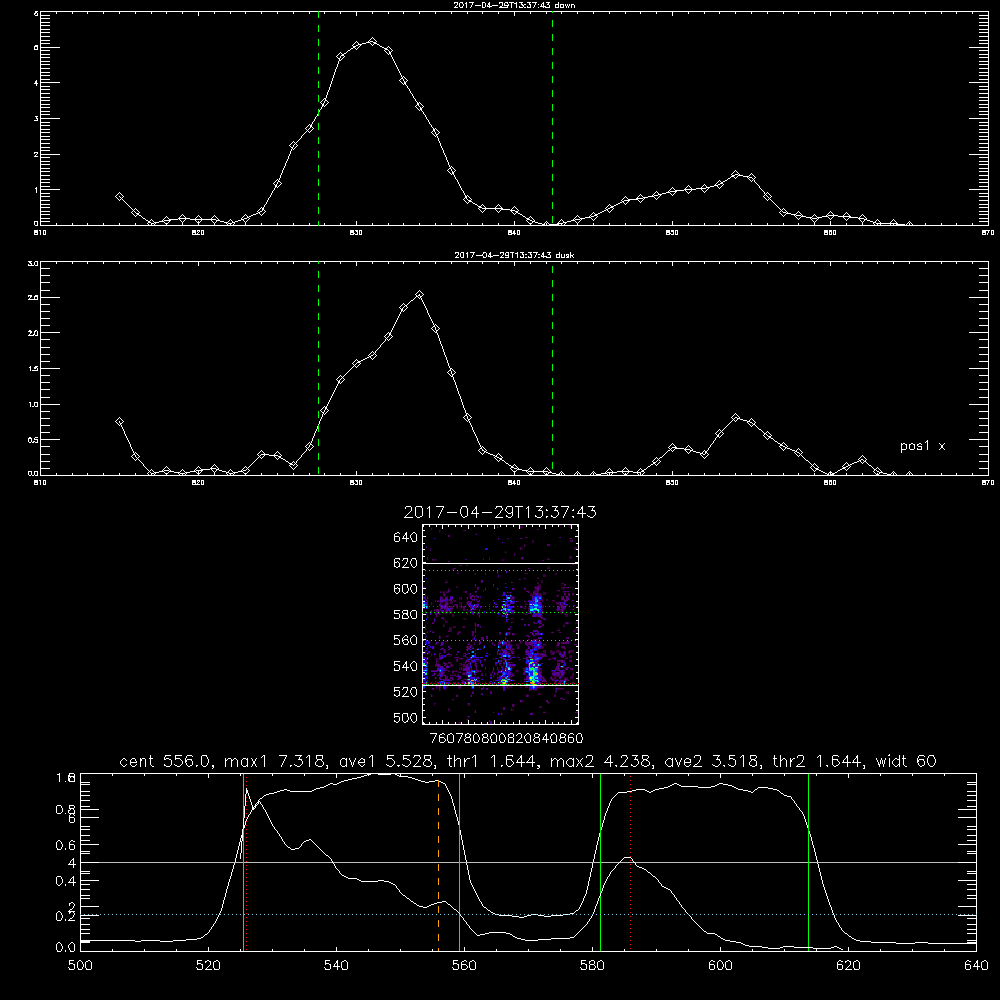Click spectral image y-axis label "600"
The width and height of the screenshot is (1000, 1000).
[x=406, y=589]
